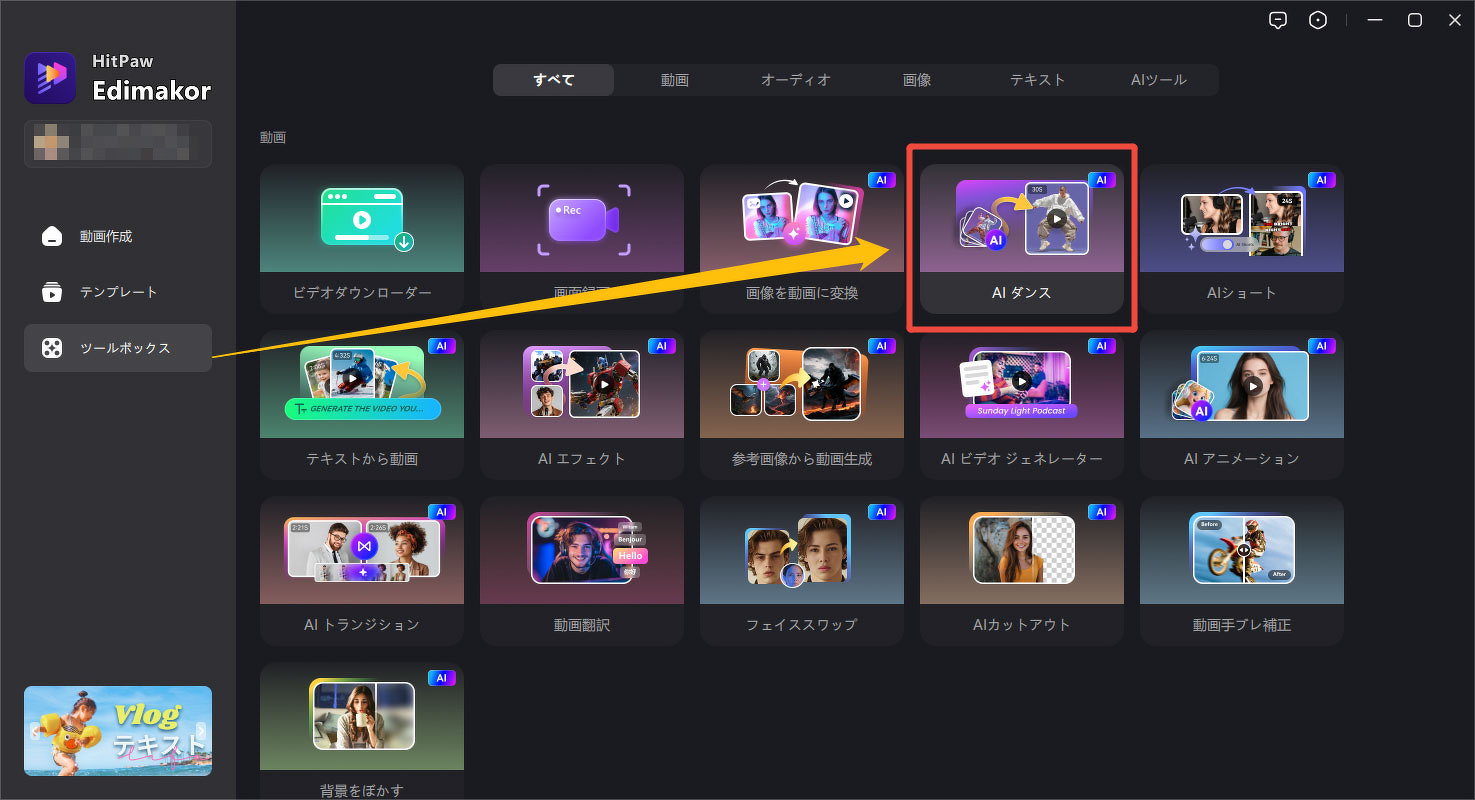Switch to the 画像 tab

917,80
